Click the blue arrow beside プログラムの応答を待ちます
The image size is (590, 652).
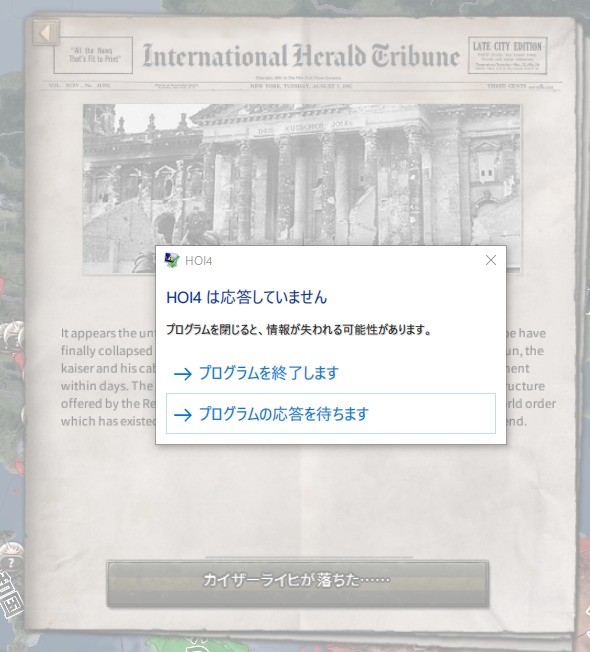(183, 415)
